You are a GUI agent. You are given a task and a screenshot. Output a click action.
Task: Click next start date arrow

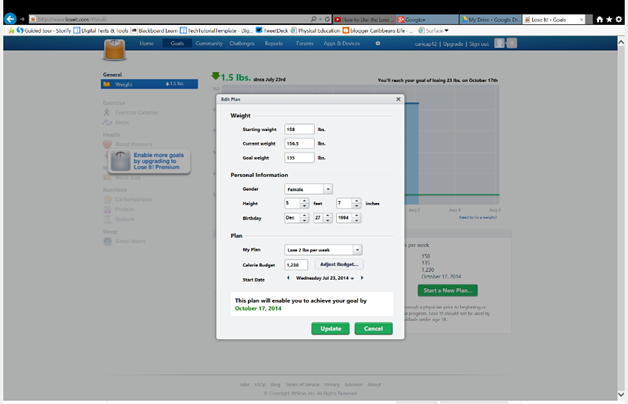(362, 278)
